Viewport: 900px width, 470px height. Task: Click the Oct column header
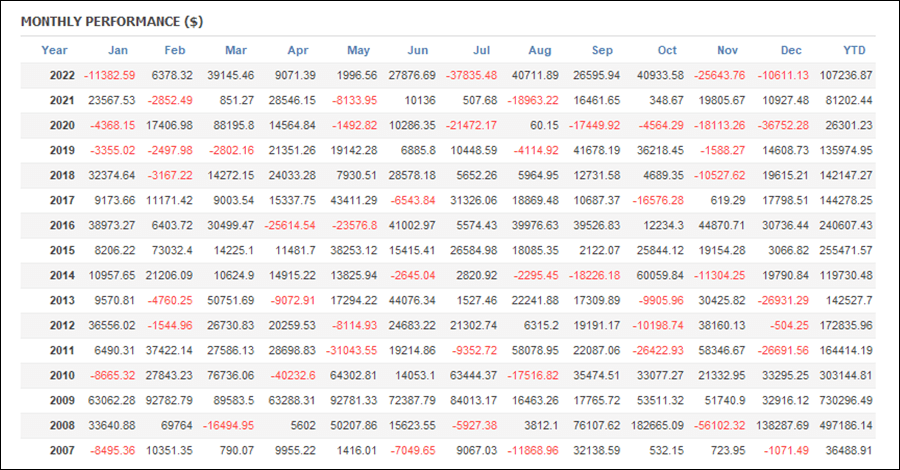[667, 51]
